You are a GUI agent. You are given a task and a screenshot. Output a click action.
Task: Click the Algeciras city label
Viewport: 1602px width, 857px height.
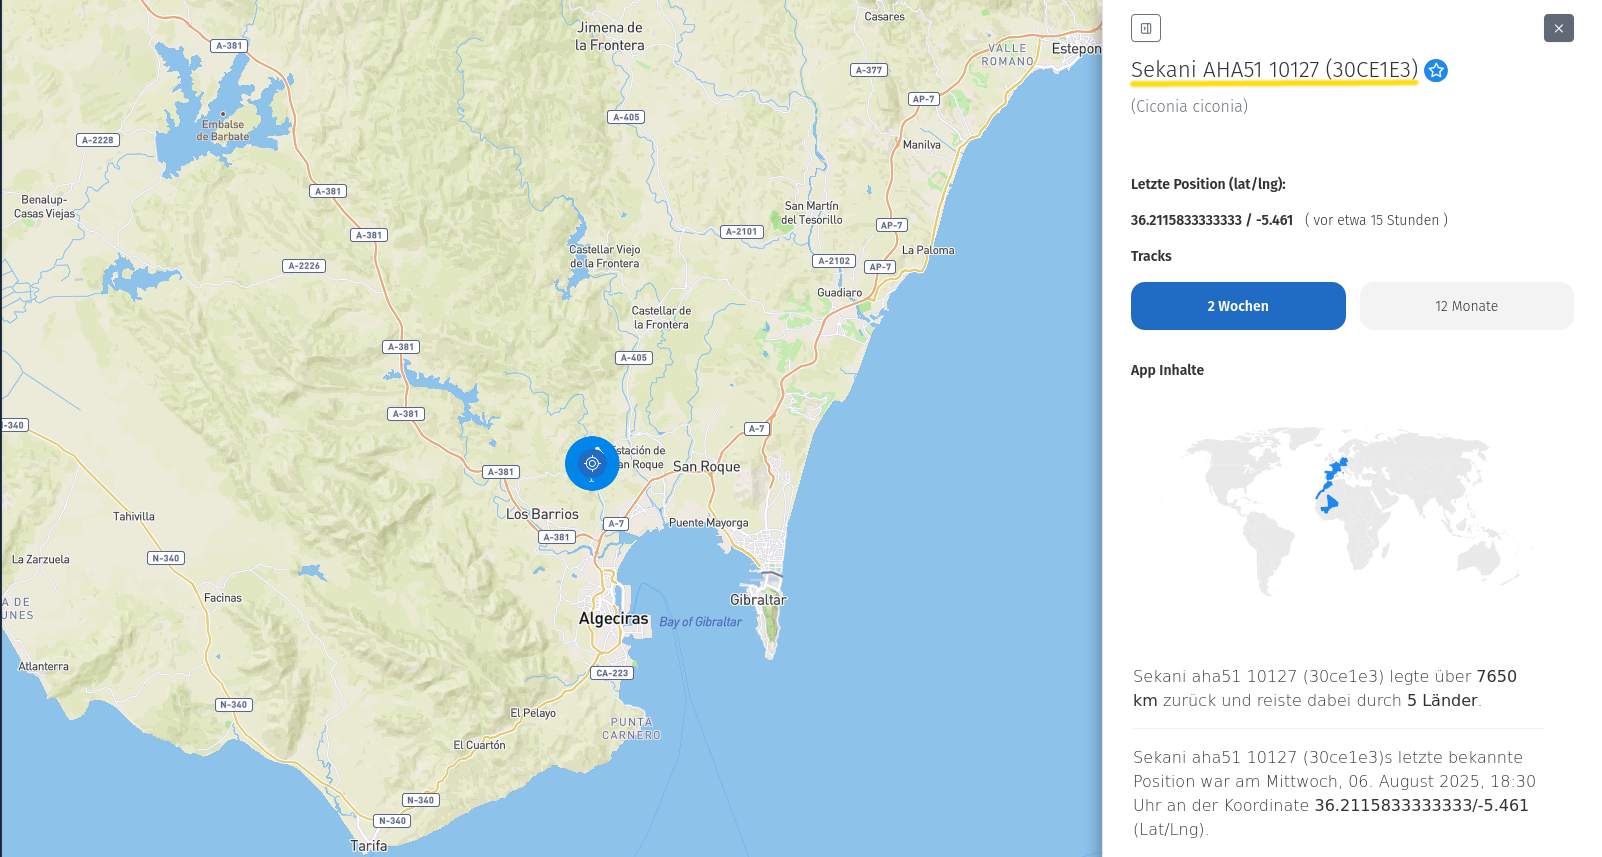click(x=613, y=619)
